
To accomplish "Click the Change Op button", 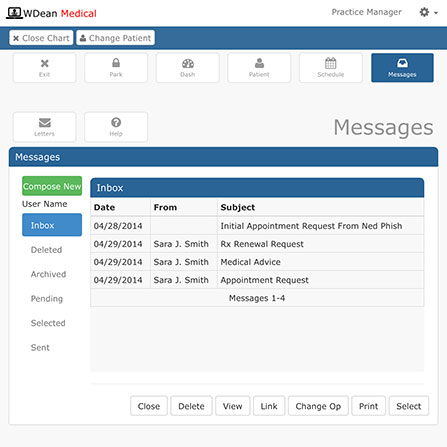I will tap(318, 406).
